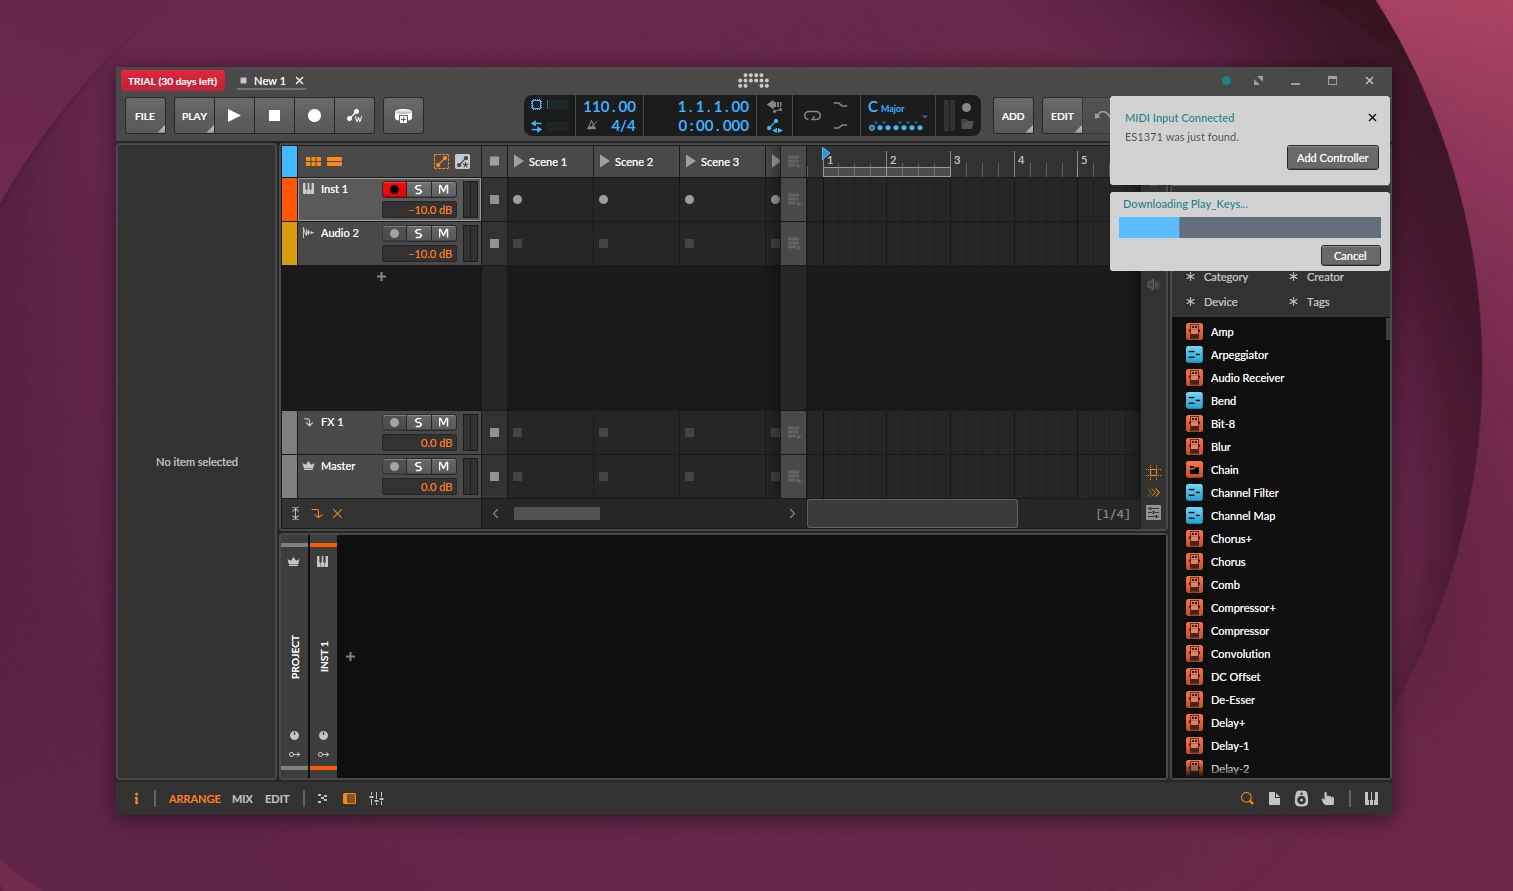Launch Scene 3

(x=691, y=161)
